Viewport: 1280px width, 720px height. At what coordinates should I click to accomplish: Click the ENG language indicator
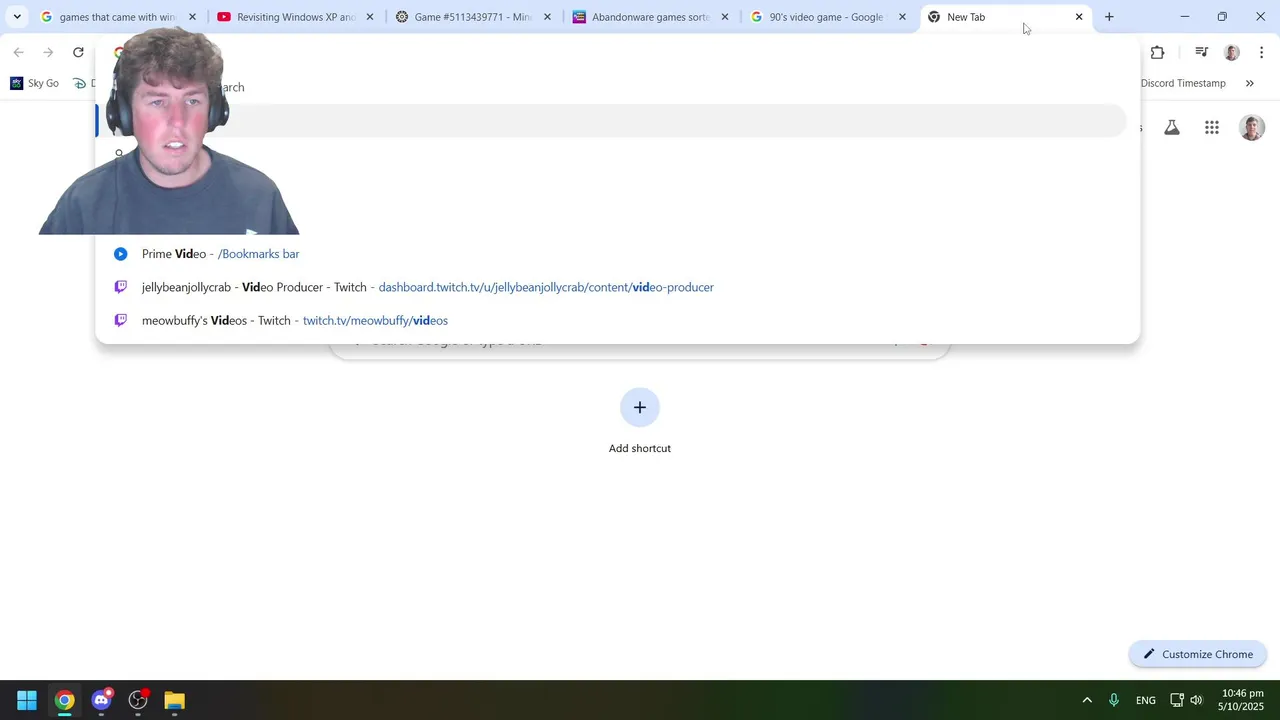pyautogui.click(x=1146, y=700)
